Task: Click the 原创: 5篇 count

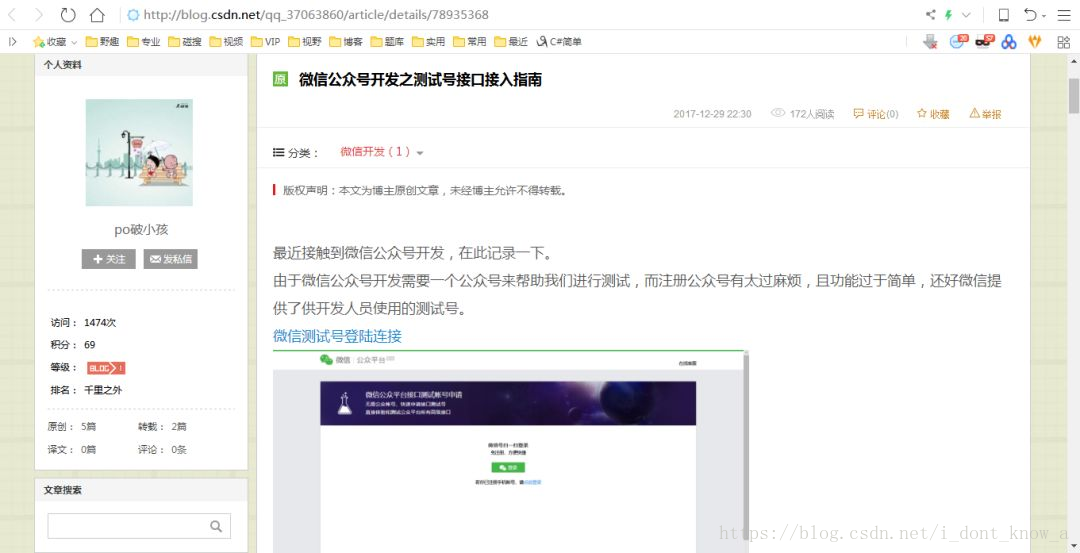Action: (x=72, y=426)
